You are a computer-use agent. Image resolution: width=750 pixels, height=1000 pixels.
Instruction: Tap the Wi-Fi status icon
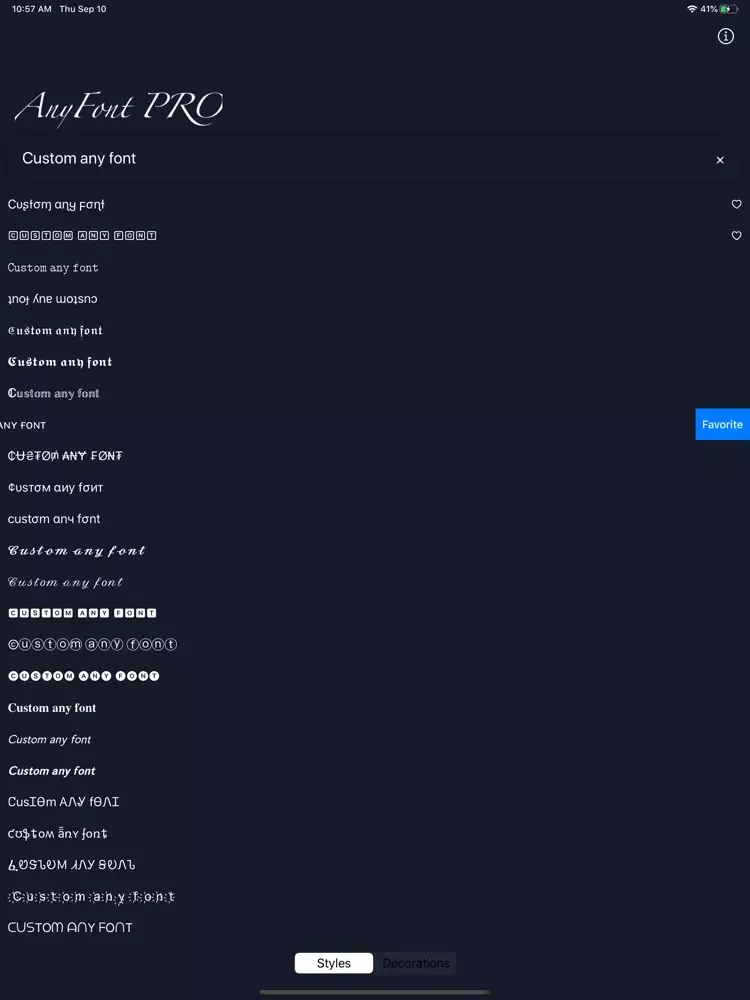coord(692,9)
